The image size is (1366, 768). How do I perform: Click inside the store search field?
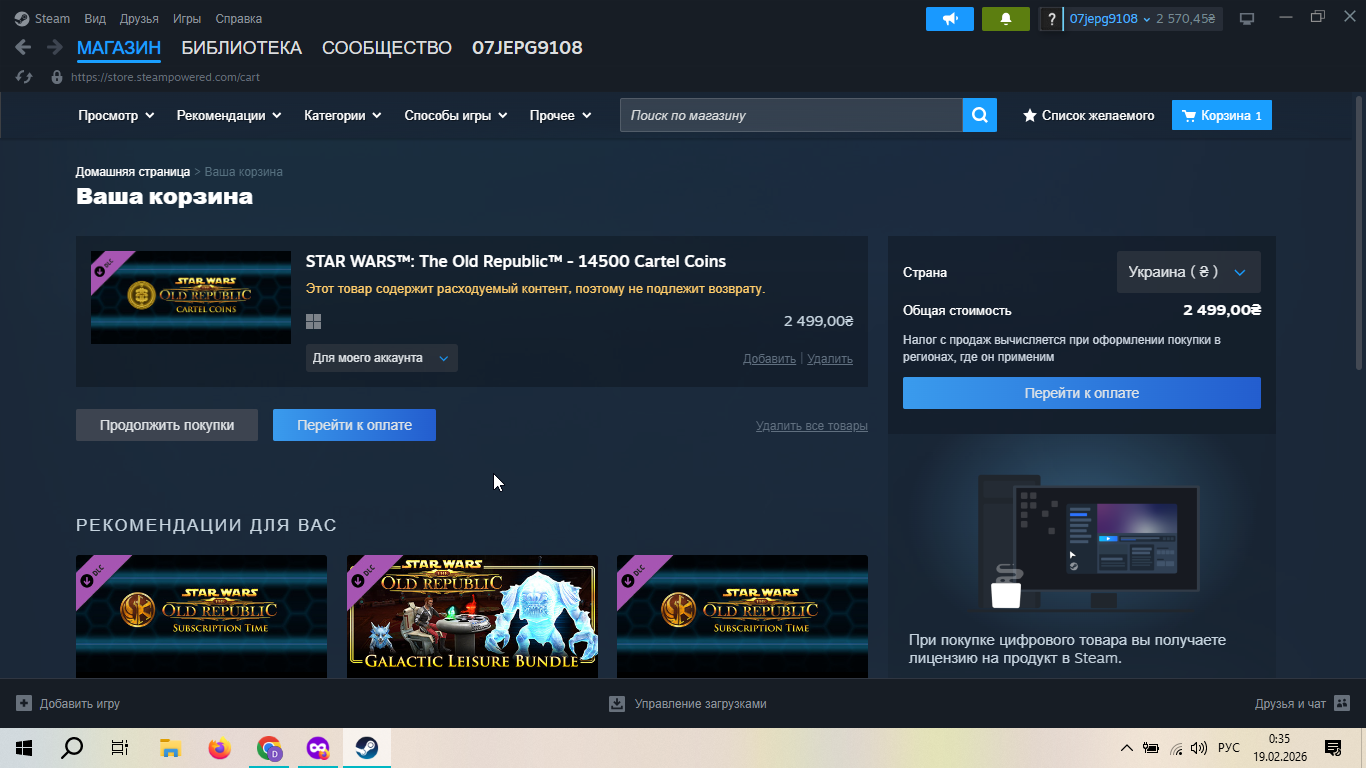coord(791,115)
